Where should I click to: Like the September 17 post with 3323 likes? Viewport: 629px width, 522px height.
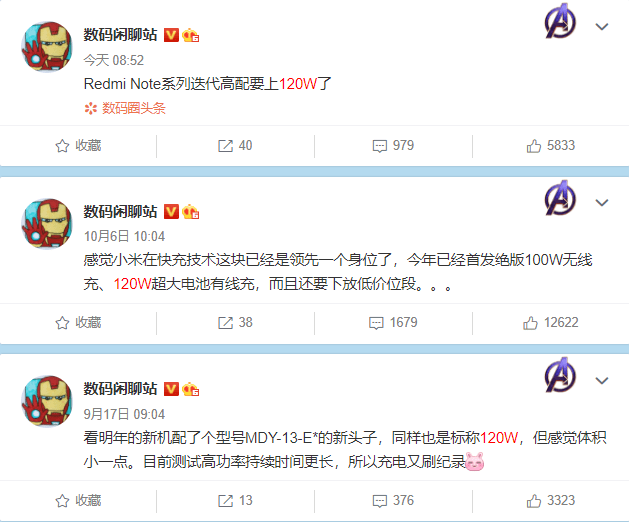click(x=551, y=500)
